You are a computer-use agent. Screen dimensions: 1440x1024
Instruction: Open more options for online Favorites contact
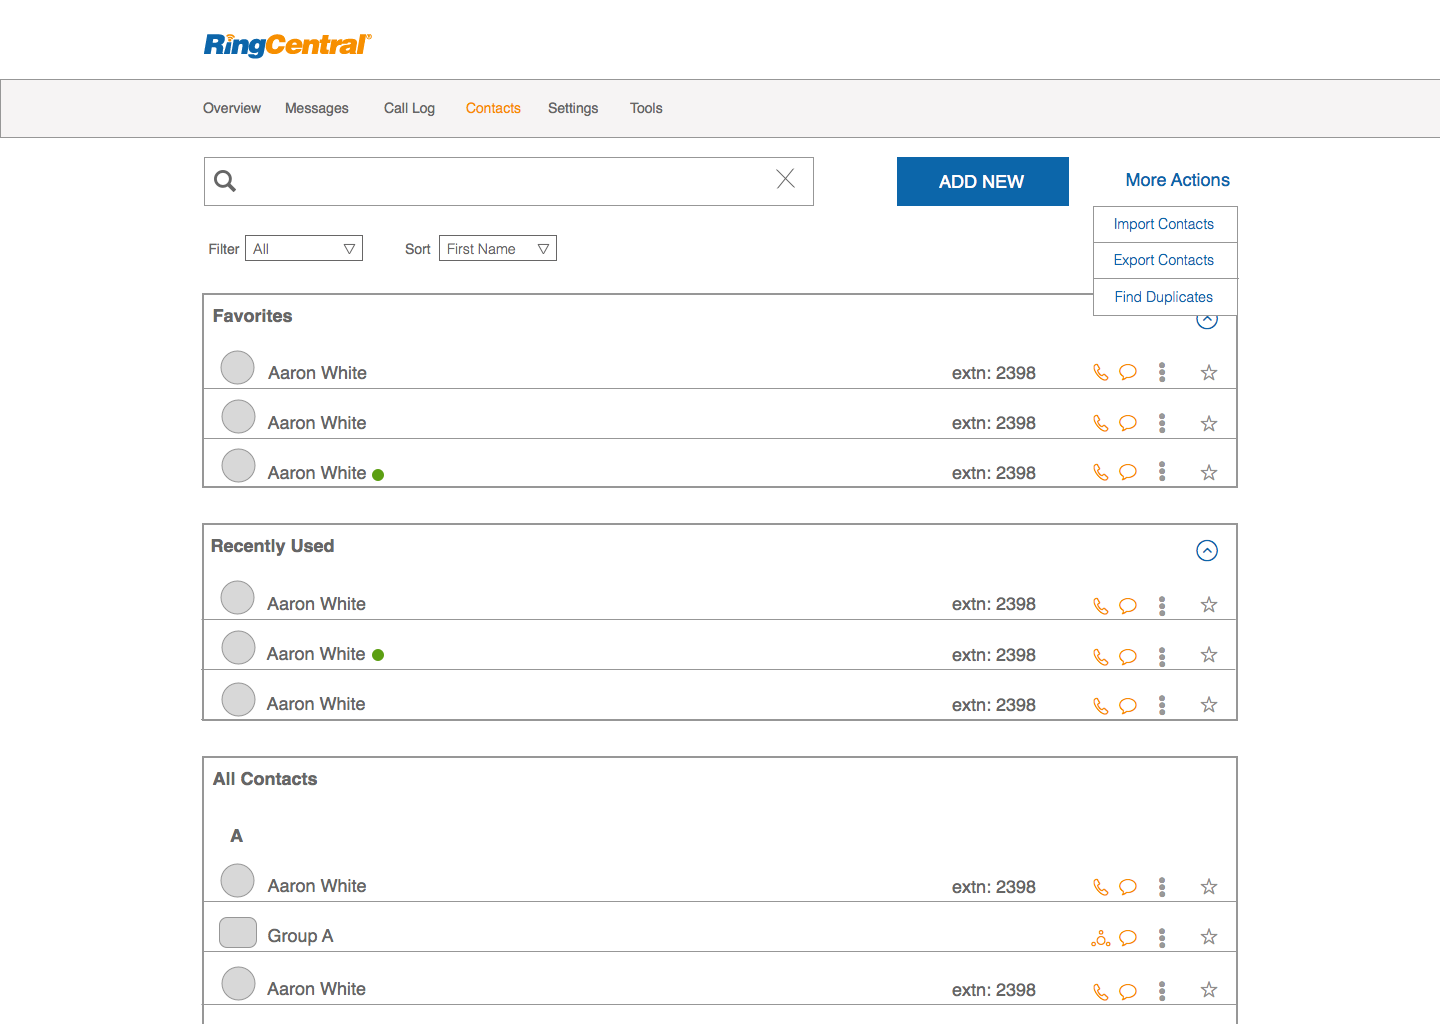click(x=1162, y=471)
